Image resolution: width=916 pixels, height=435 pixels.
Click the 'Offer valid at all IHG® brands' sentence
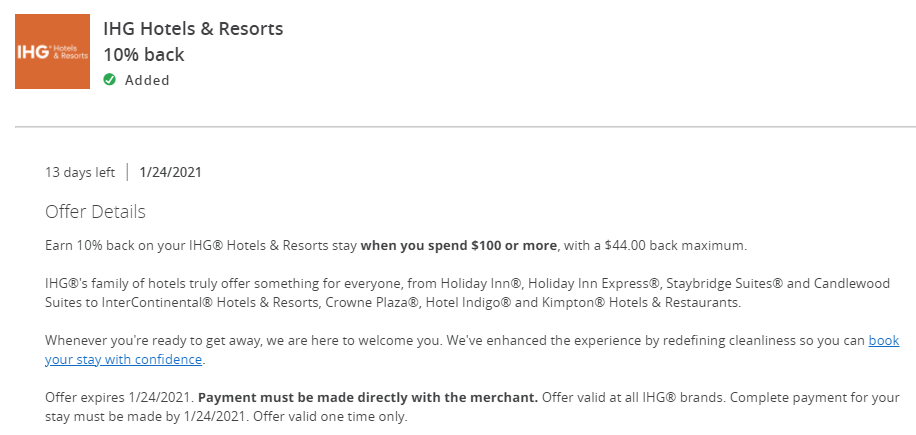click(x=634, y=398)
